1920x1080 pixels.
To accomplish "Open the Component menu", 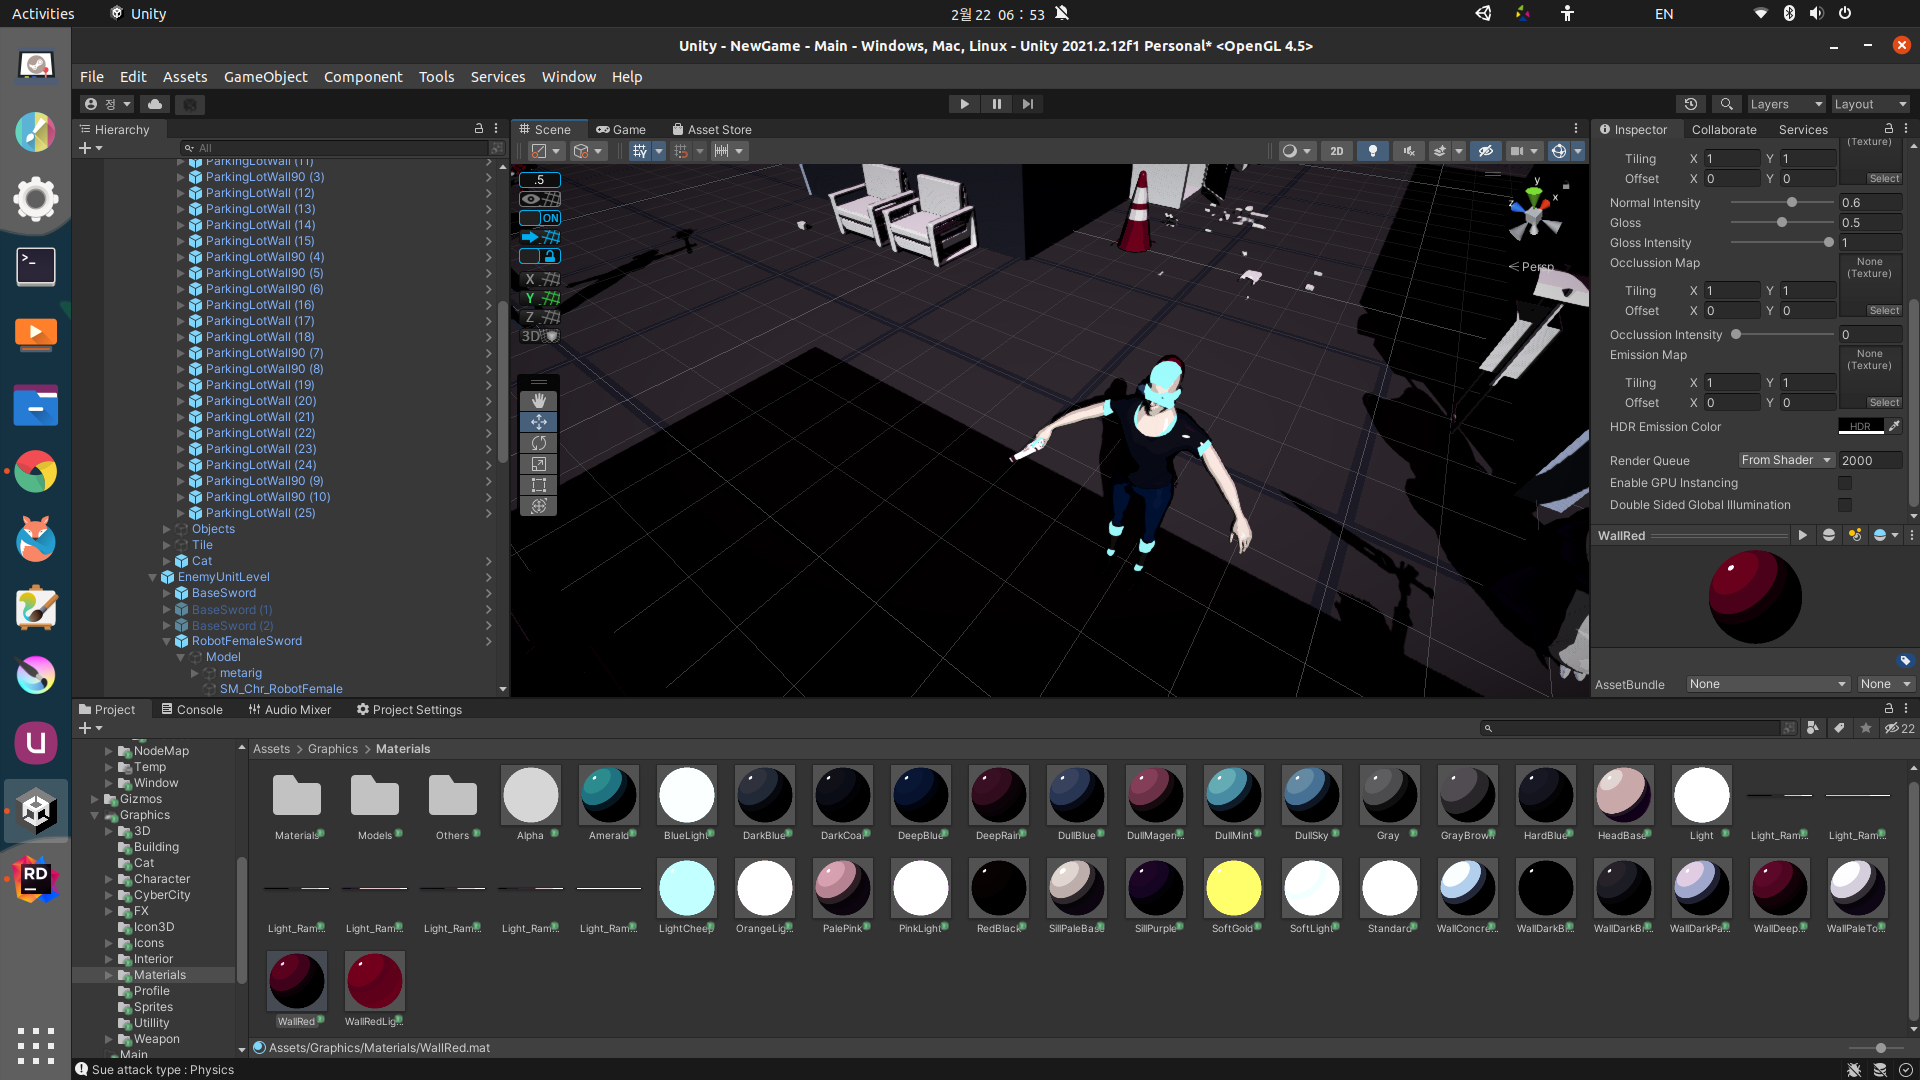I will point(363,77).
